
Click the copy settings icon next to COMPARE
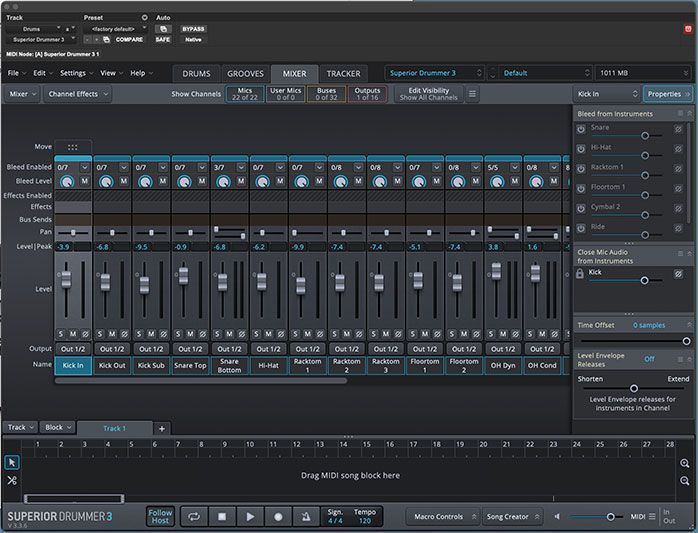pyautogui.click(x=106, y=40)
